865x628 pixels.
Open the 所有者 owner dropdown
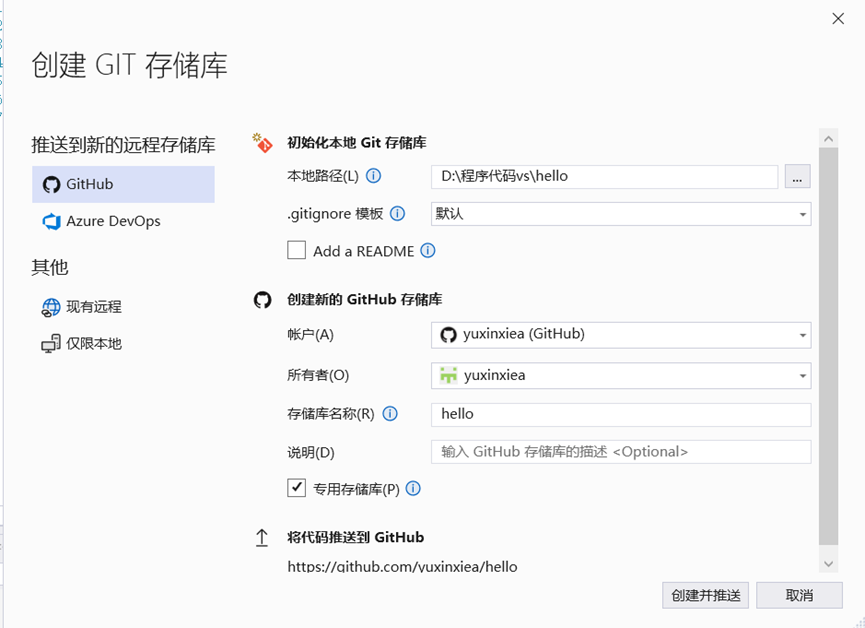(x=621, y=376)
